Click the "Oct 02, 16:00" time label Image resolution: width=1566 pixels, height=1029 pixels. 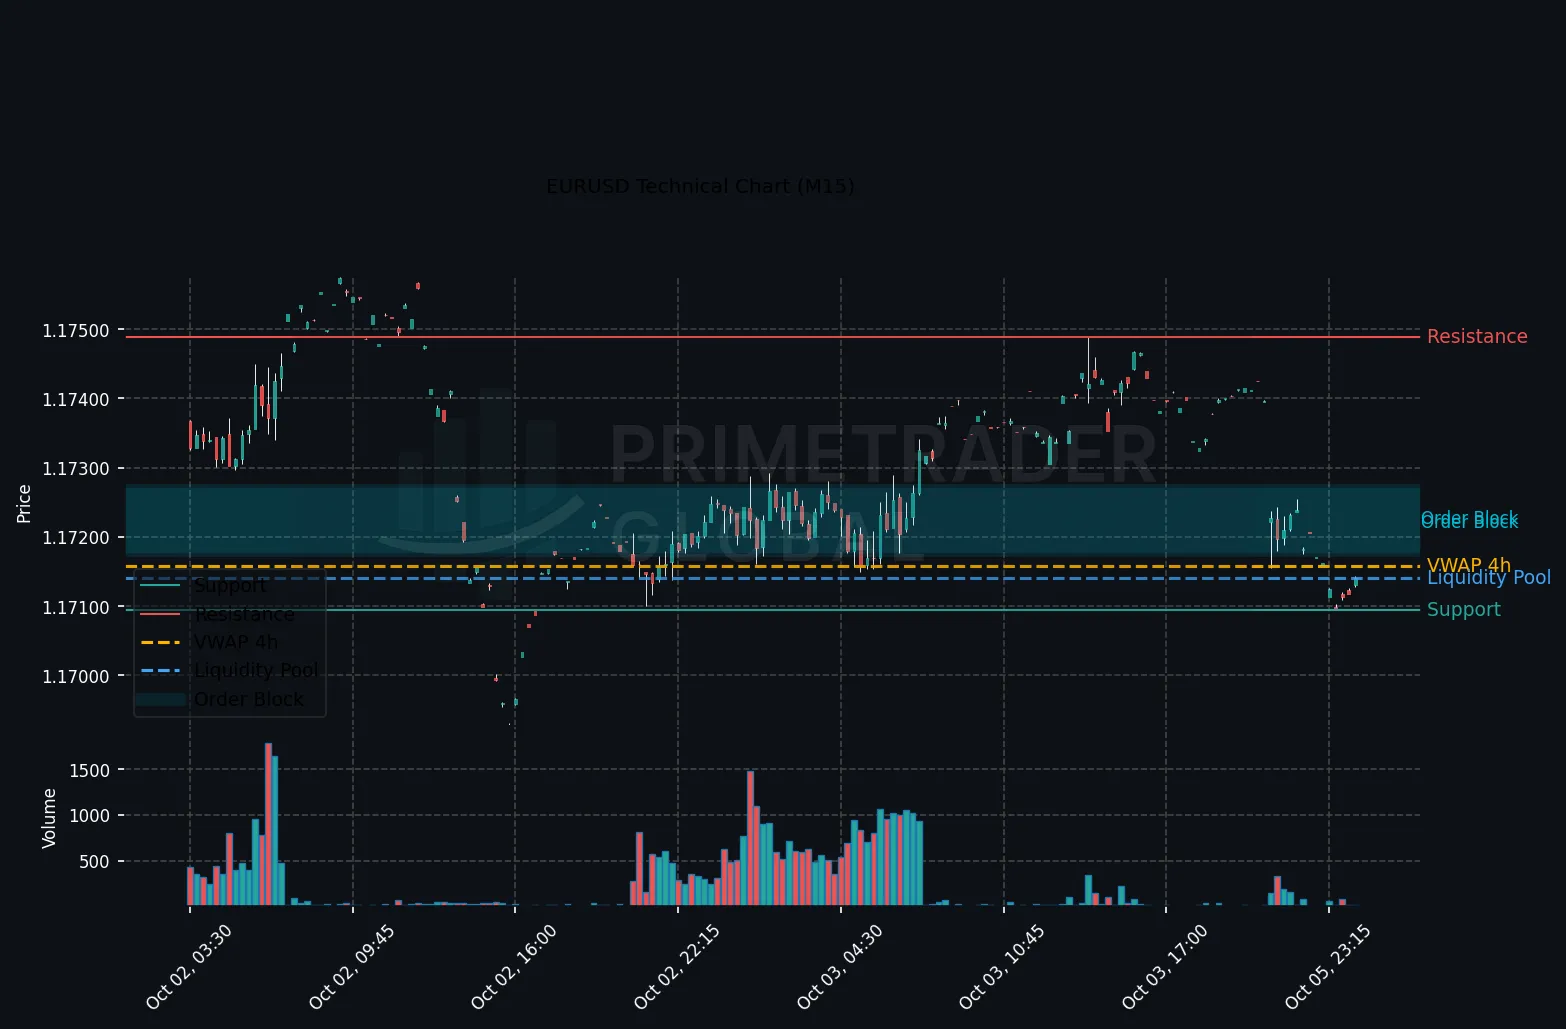click(514, 967)
